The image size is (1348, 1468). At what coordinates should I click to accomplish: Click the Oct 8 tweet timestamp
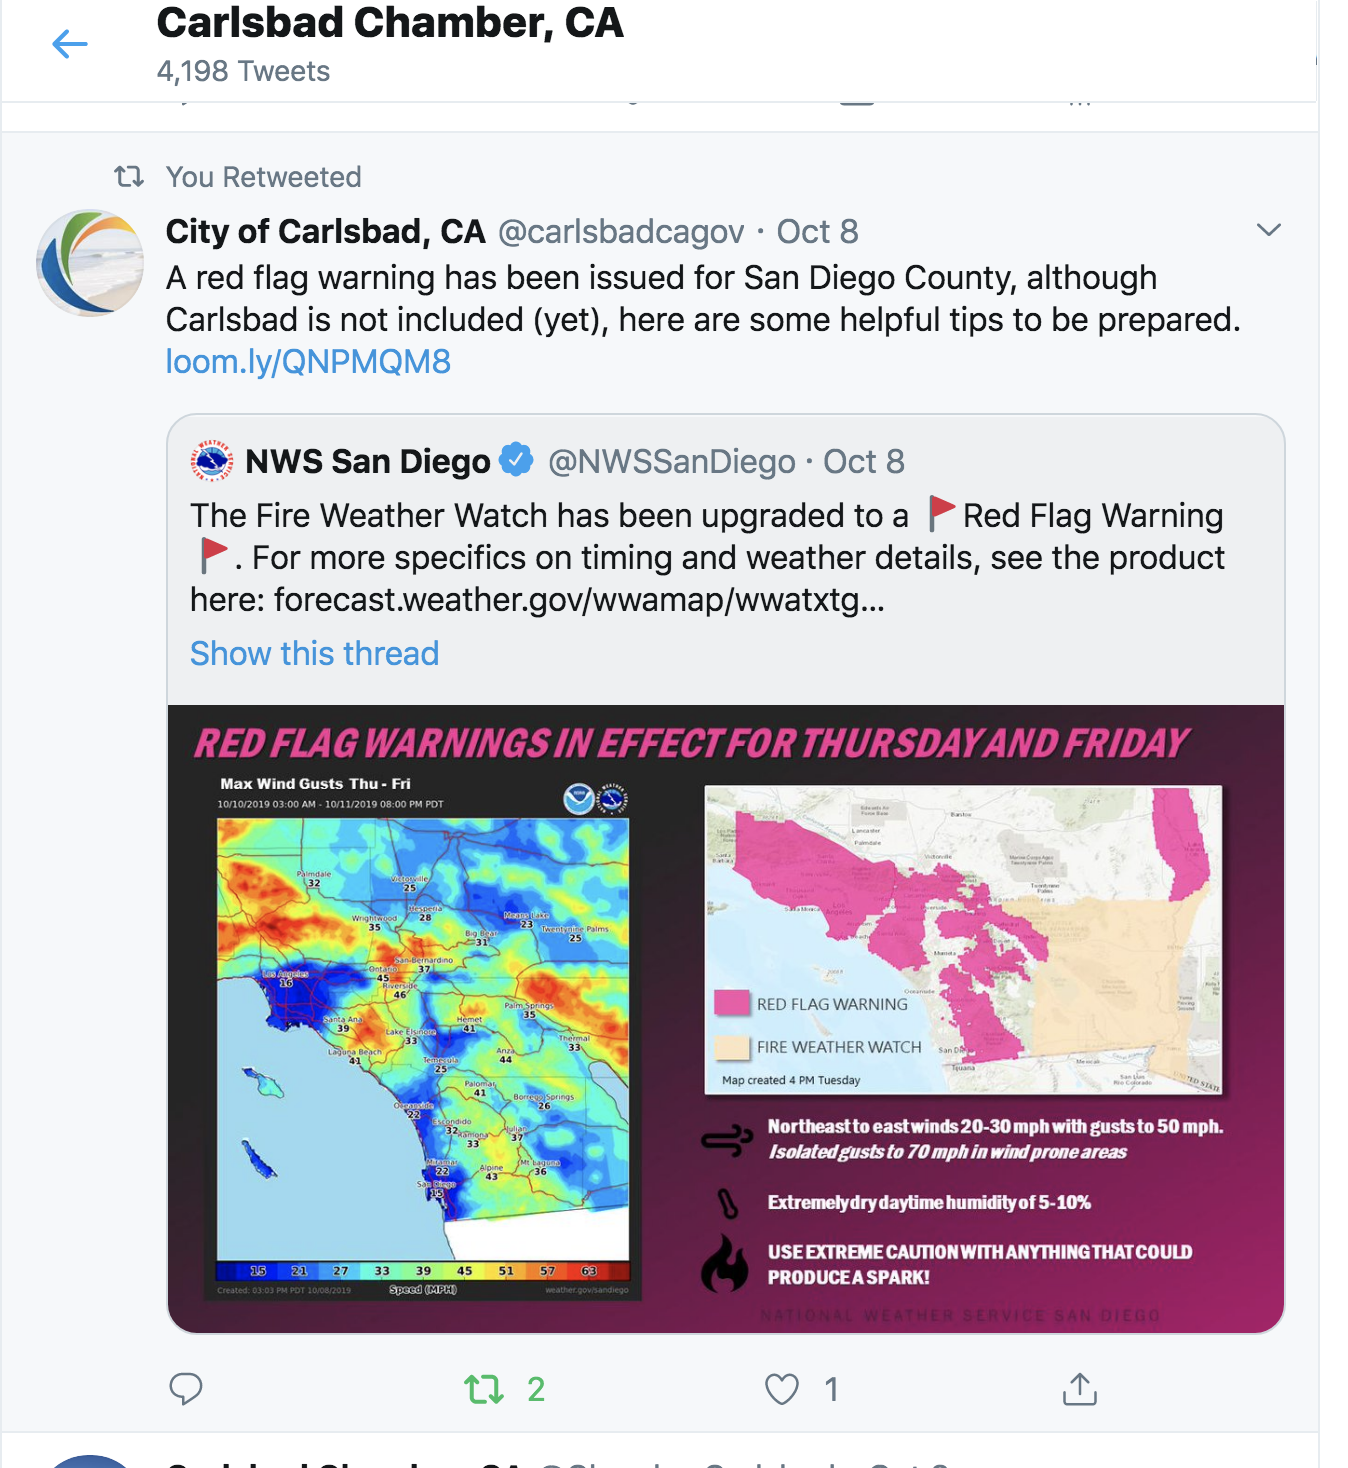(x=818, y=232)
